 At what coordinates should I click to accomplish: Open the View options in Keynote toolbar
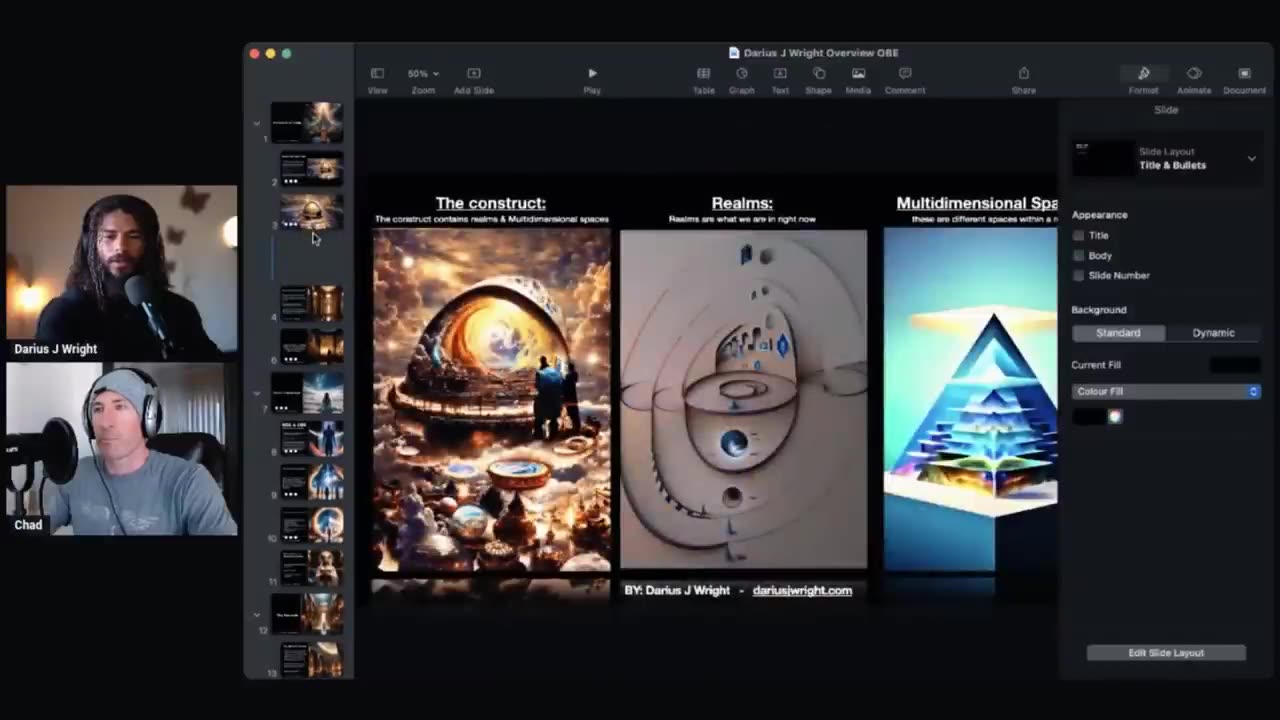[377, 73]
